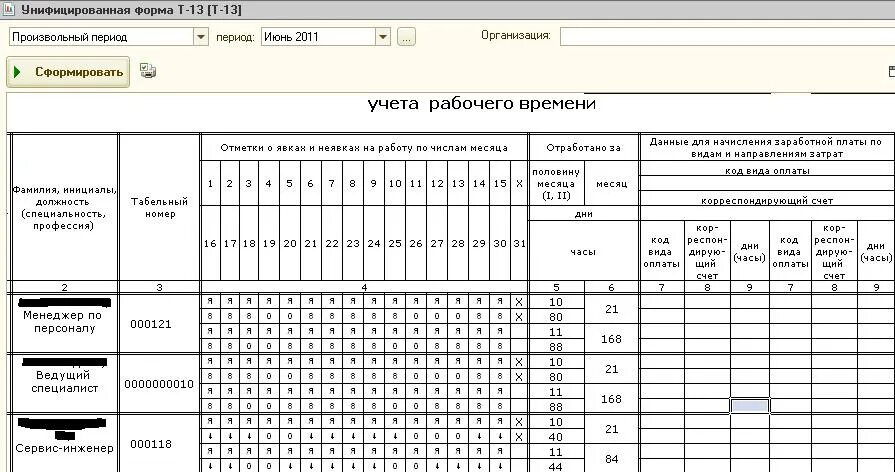Viewport: 895px width, 472px height.
Task: Click the 21 days cell for Сервис-инженер
Action: pos(611,429)
